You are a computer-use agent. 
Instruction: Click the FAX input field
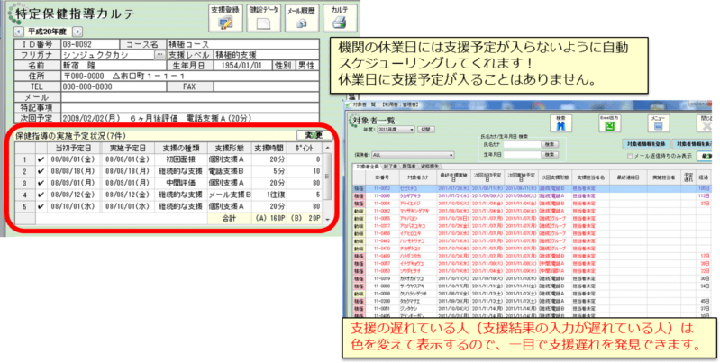point(266,86)
